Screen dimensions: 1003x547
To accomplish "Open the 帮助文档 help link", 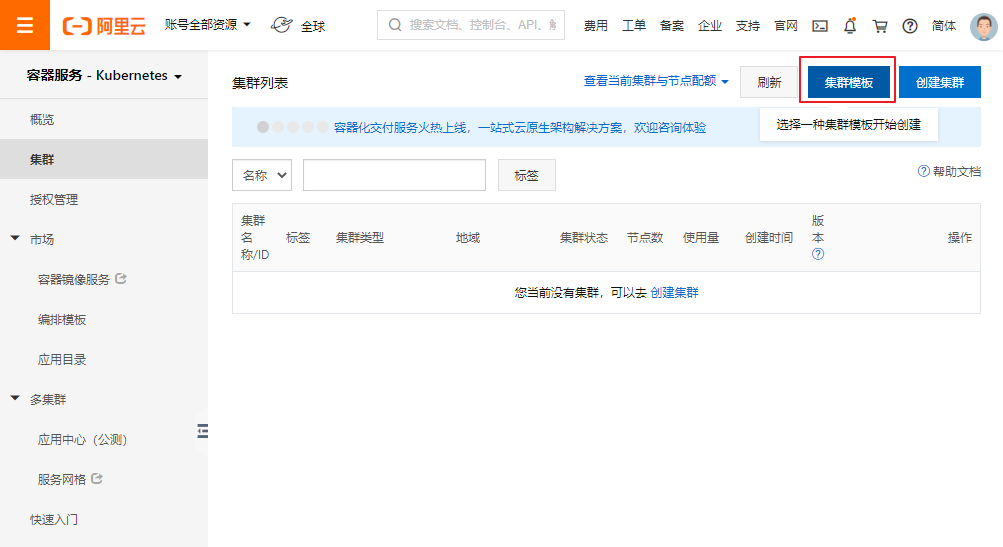I will [x=956, y=171].
